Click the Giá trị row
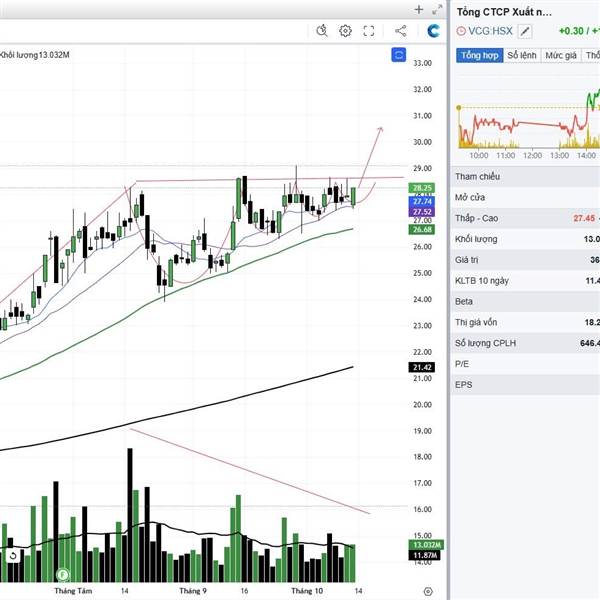 [x=526, y=260]
